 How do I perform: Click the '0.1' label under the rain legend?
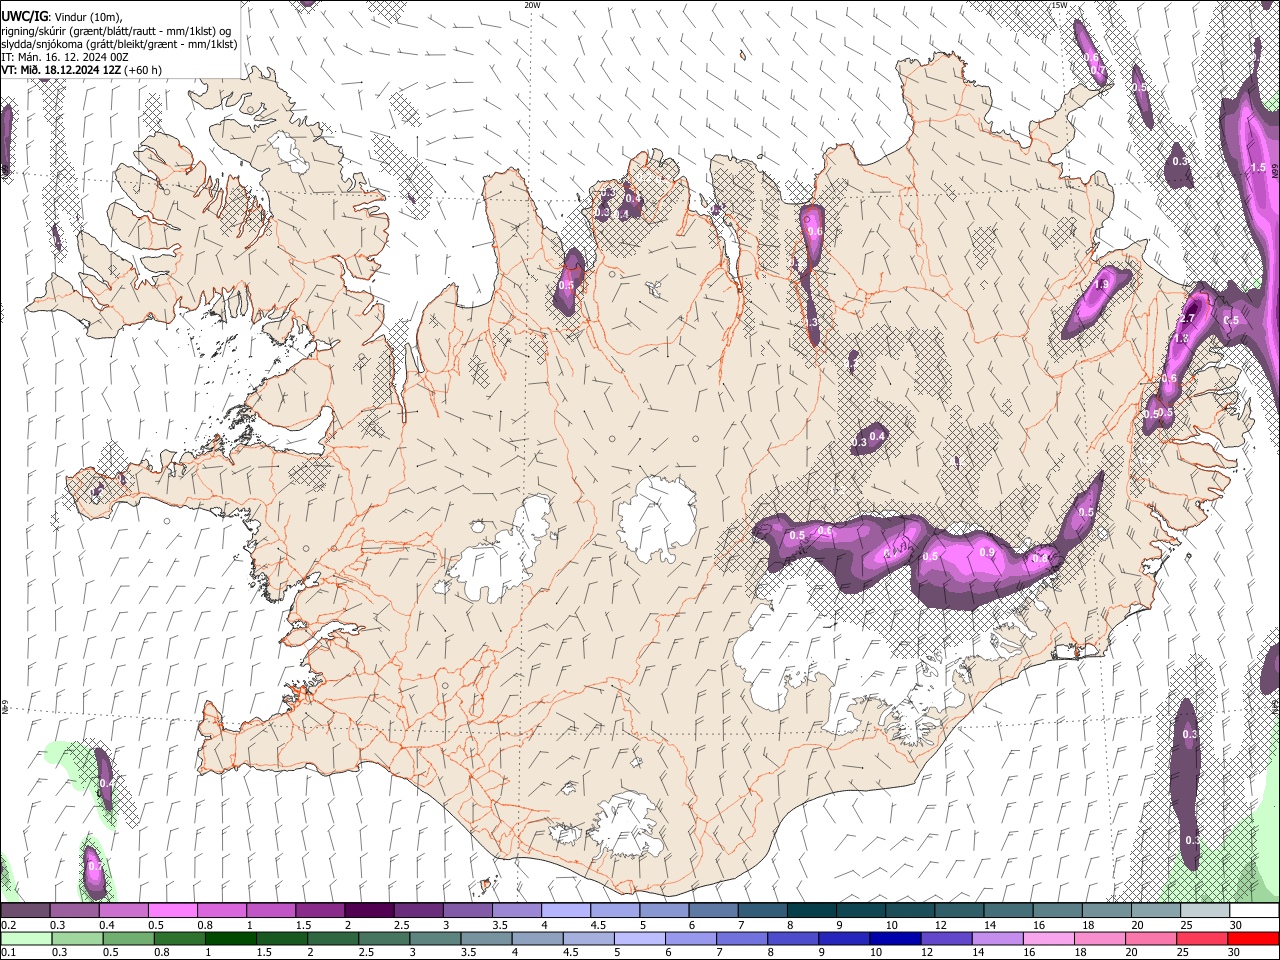click(7, 952)
